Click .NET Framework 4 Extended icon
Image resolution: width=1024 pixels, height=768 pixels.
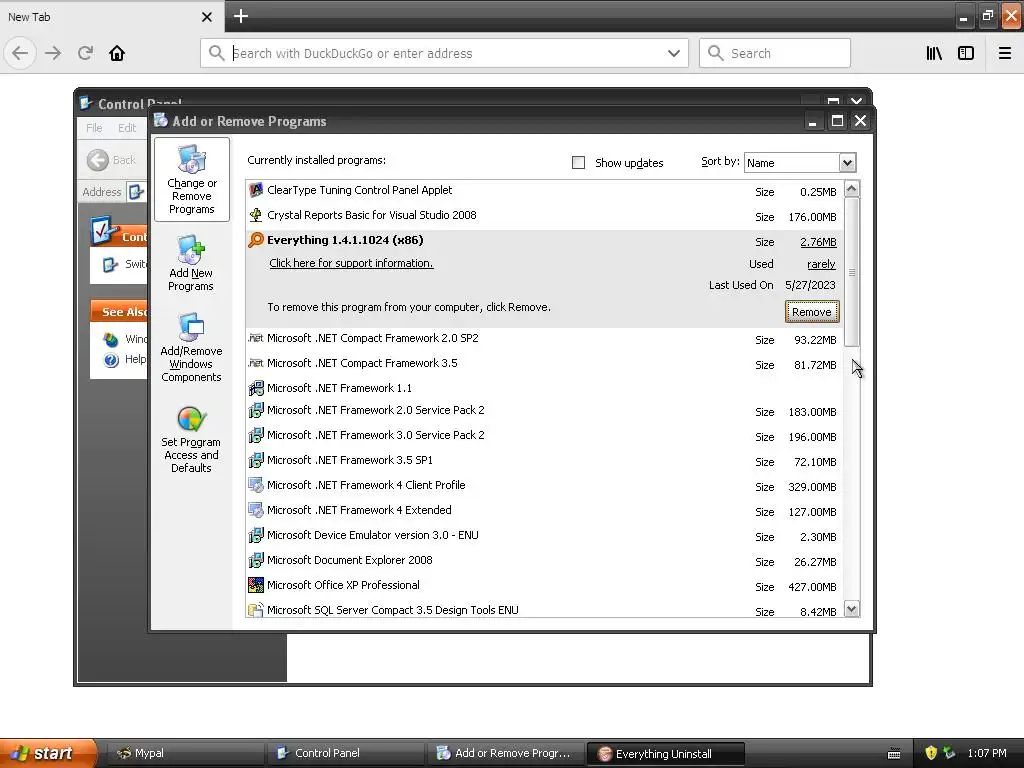(x=256, y=510)
